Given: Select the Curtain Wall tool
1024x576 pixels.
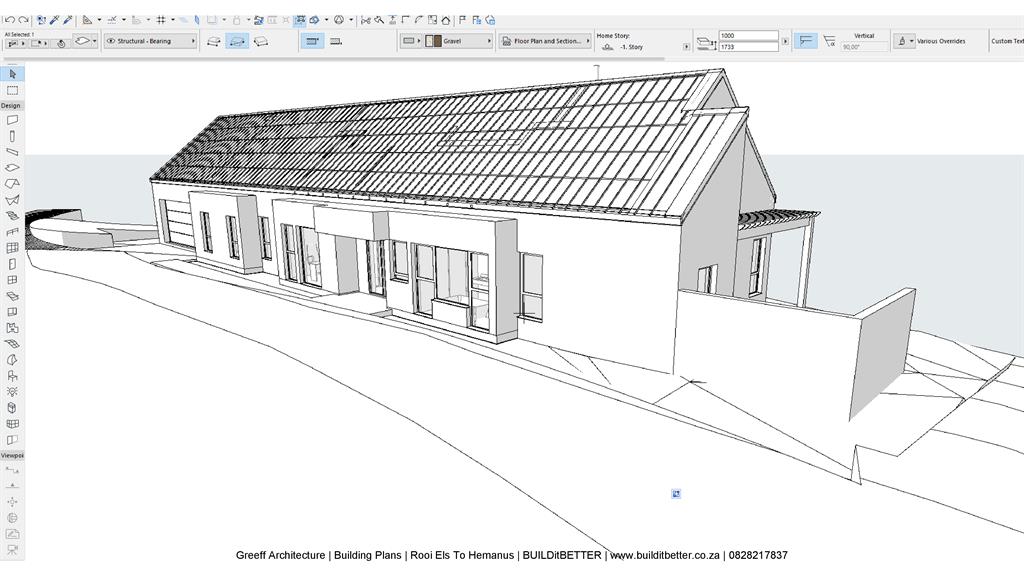Looking at the screenshot, I should pyautogui.click(x=12, y=248).
